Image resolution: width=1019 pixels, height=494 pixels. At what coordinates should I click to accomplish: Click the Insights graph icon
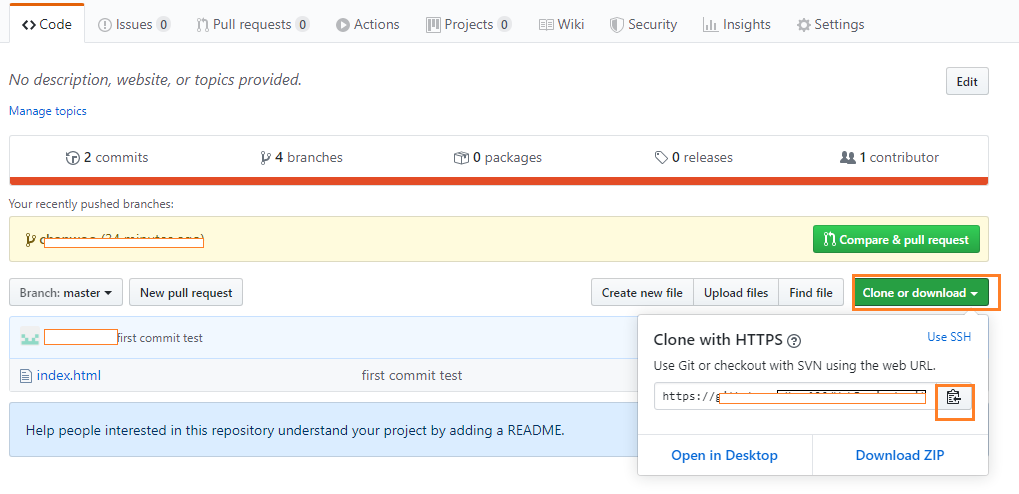pyautogui.click(x=710, y=25)
